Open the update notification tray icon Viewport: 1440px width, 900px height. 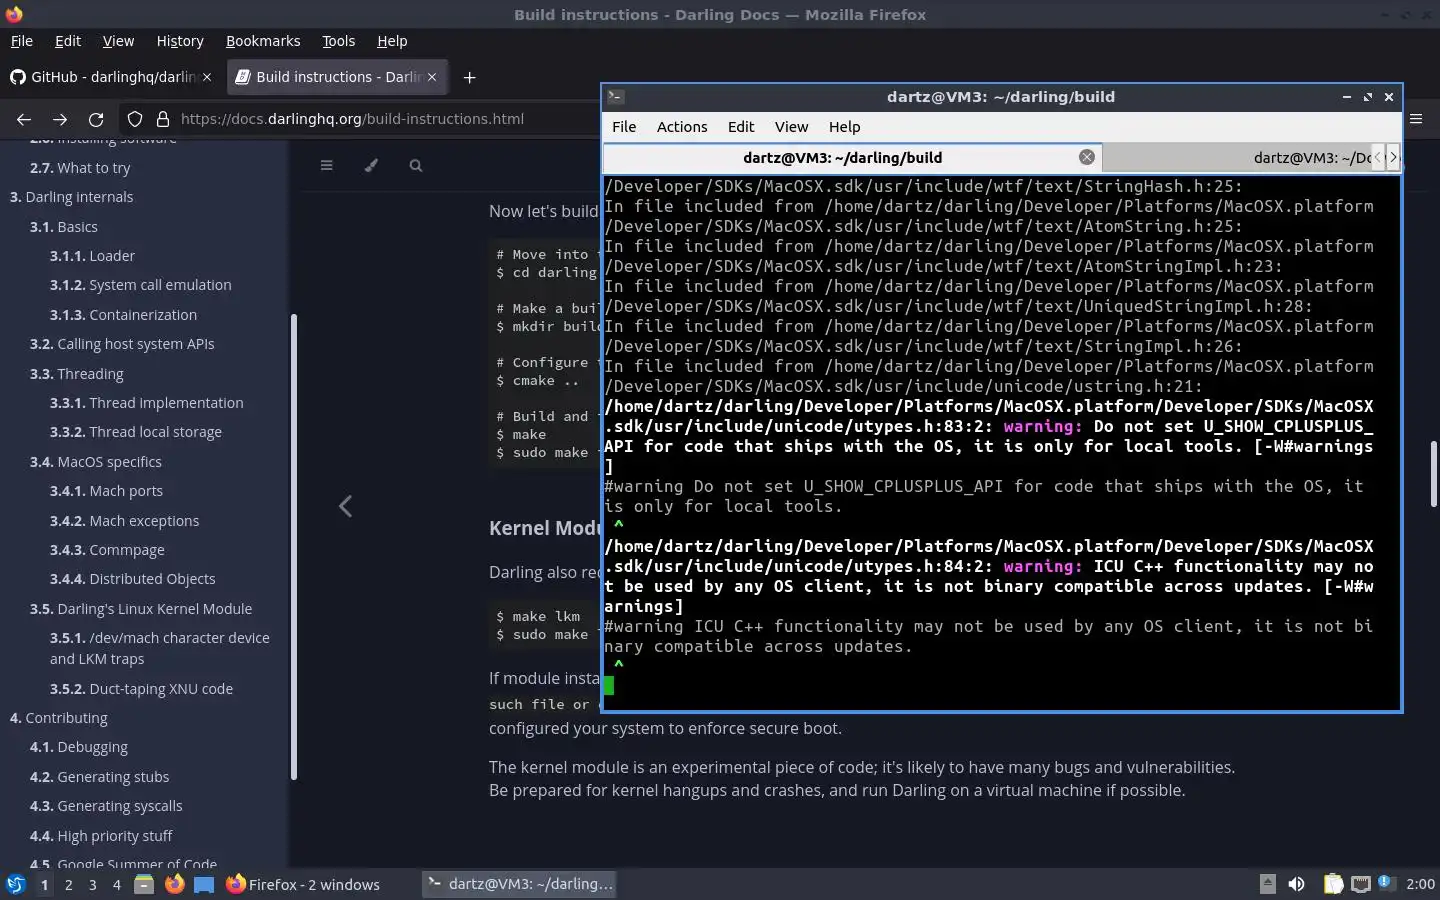(1385, 882)
